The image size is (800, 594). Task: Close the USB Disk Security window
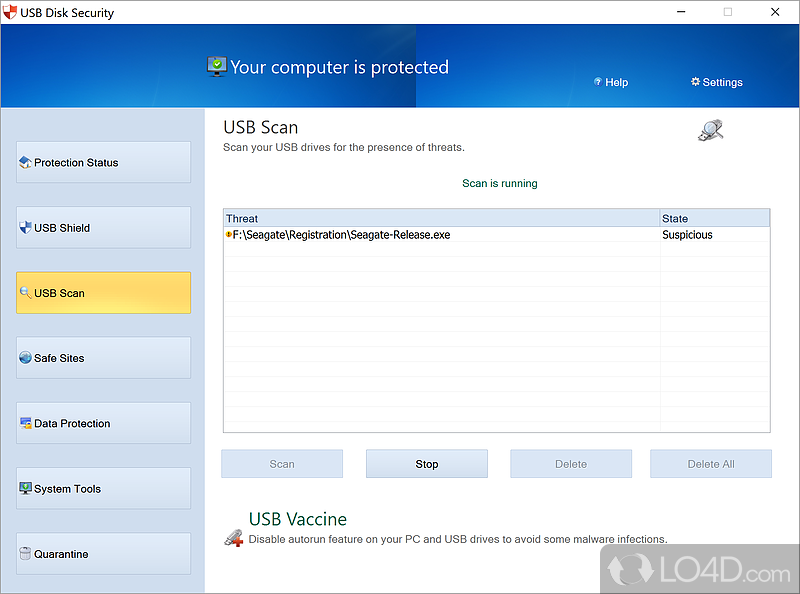pos(775,12)
